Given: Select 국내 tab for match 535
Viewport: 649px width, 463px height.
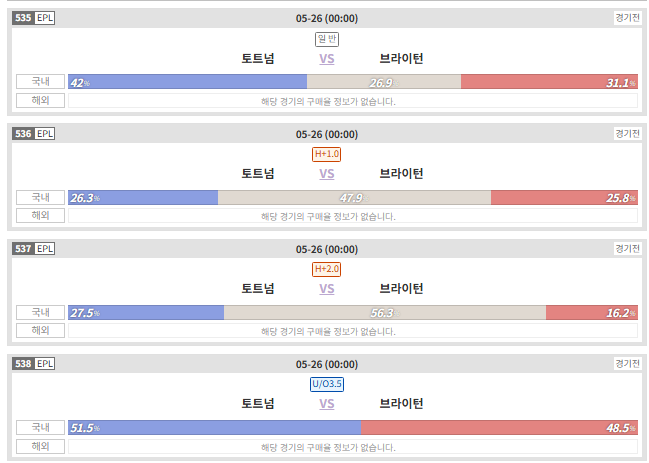Looking at the screenshot, I should pyautogui.click(x=41, y=82).
